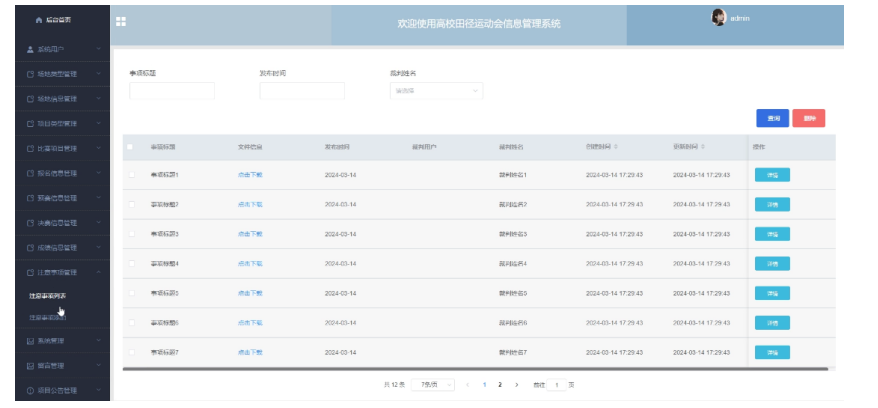Click 点击下载 link in row 事项标题2
This screenshot has height=408, width=878.
click(250, 204)
